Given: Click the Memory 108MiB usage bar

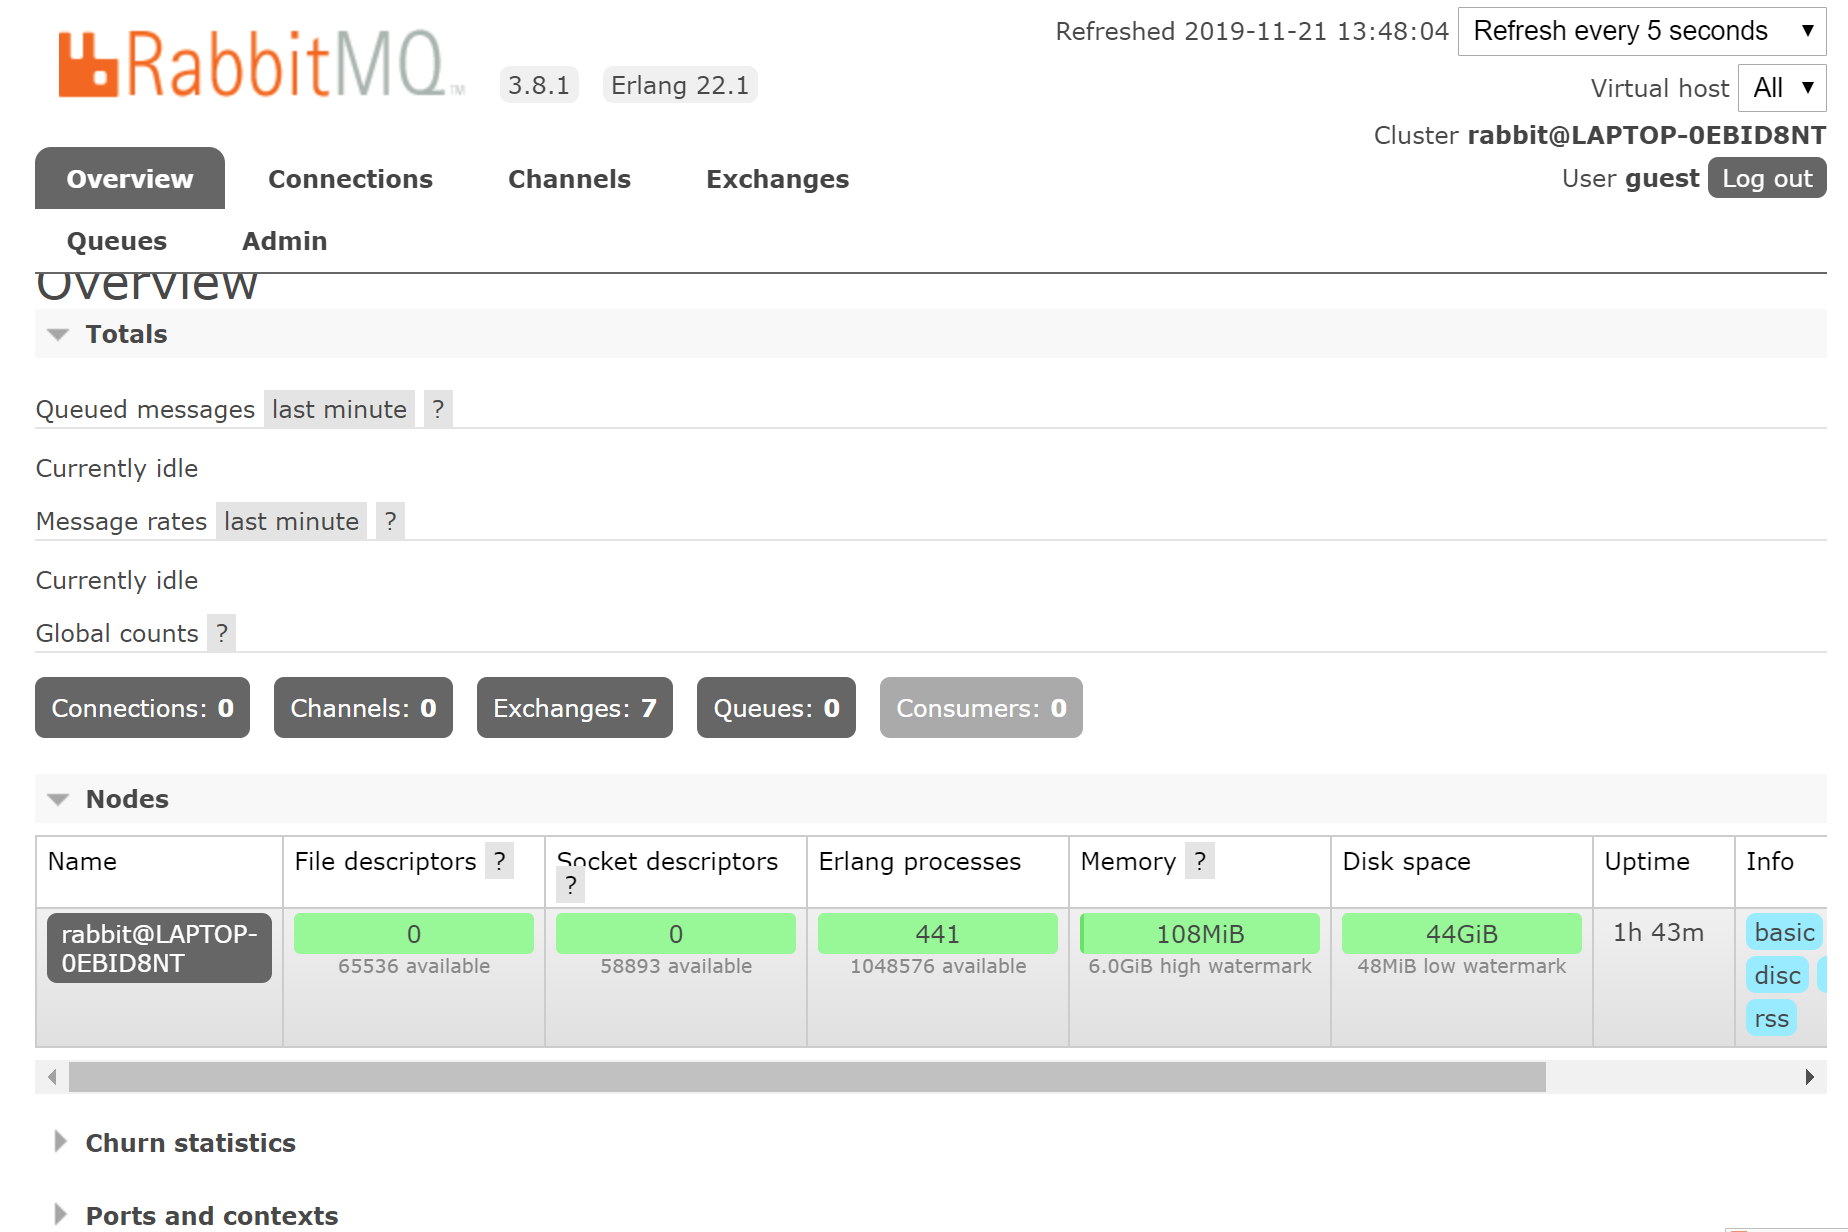Looking at the screenshot, I should click(x=1200, y=933).
